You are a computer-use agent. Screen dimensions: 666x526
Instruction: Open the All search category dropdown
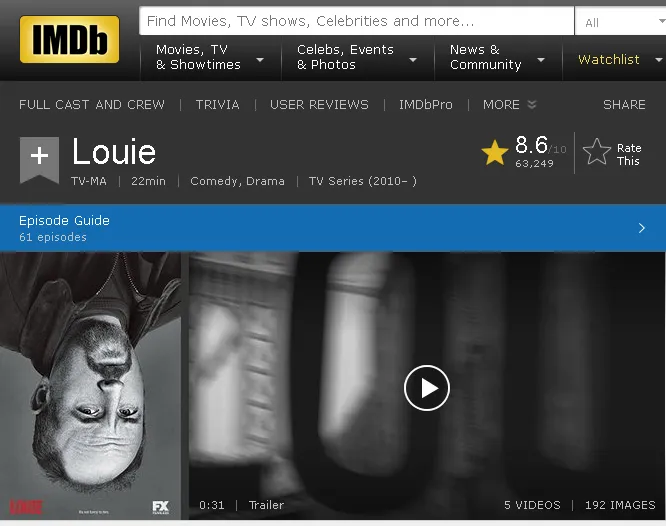(621, 22)
